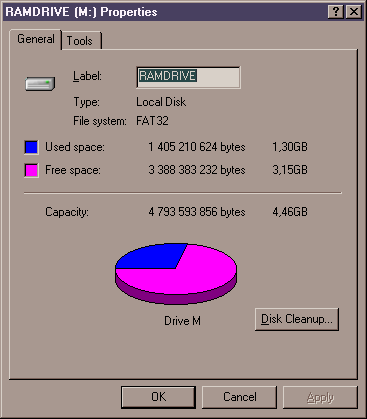Screen dimensions: 367x419
Task: Select the General tab
Action: pos(36,39)
